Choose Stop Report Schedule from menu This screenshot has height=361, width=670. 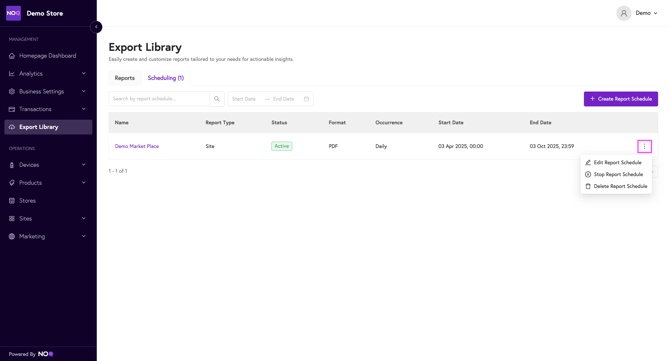tap(616, 174)
